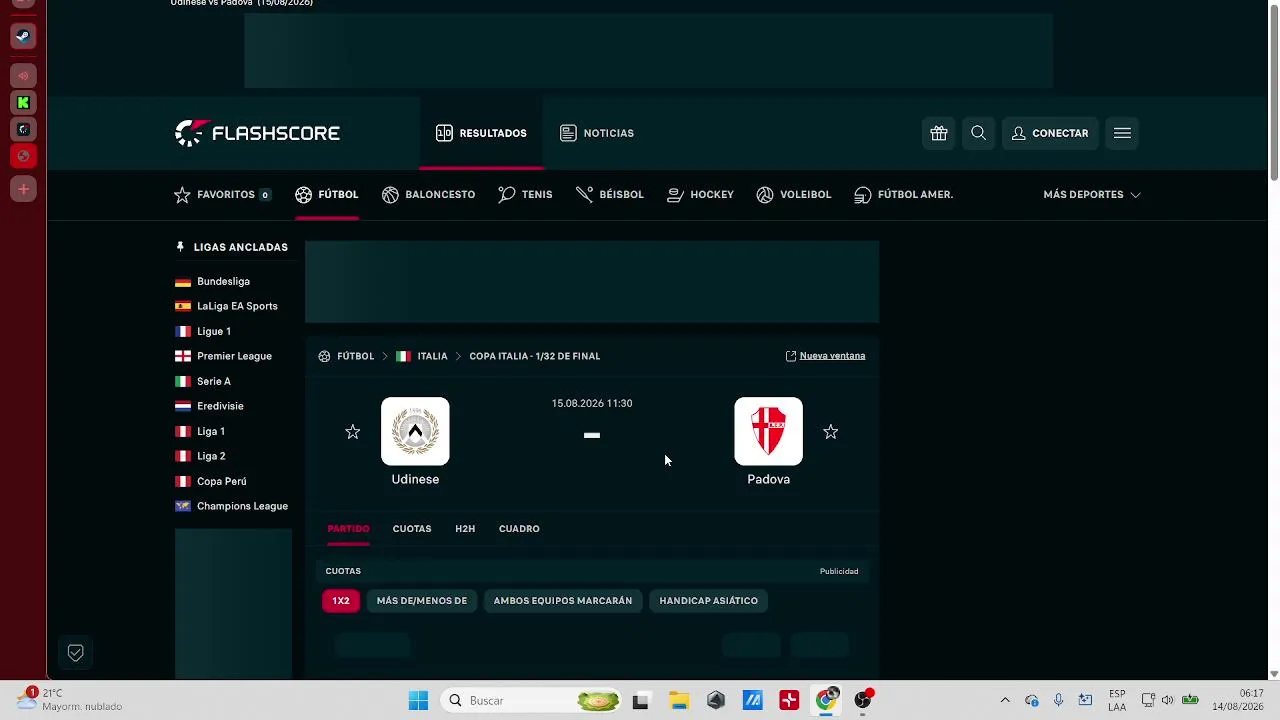
Task: Open the gift box rewards icon
Action: pos(938,133)
